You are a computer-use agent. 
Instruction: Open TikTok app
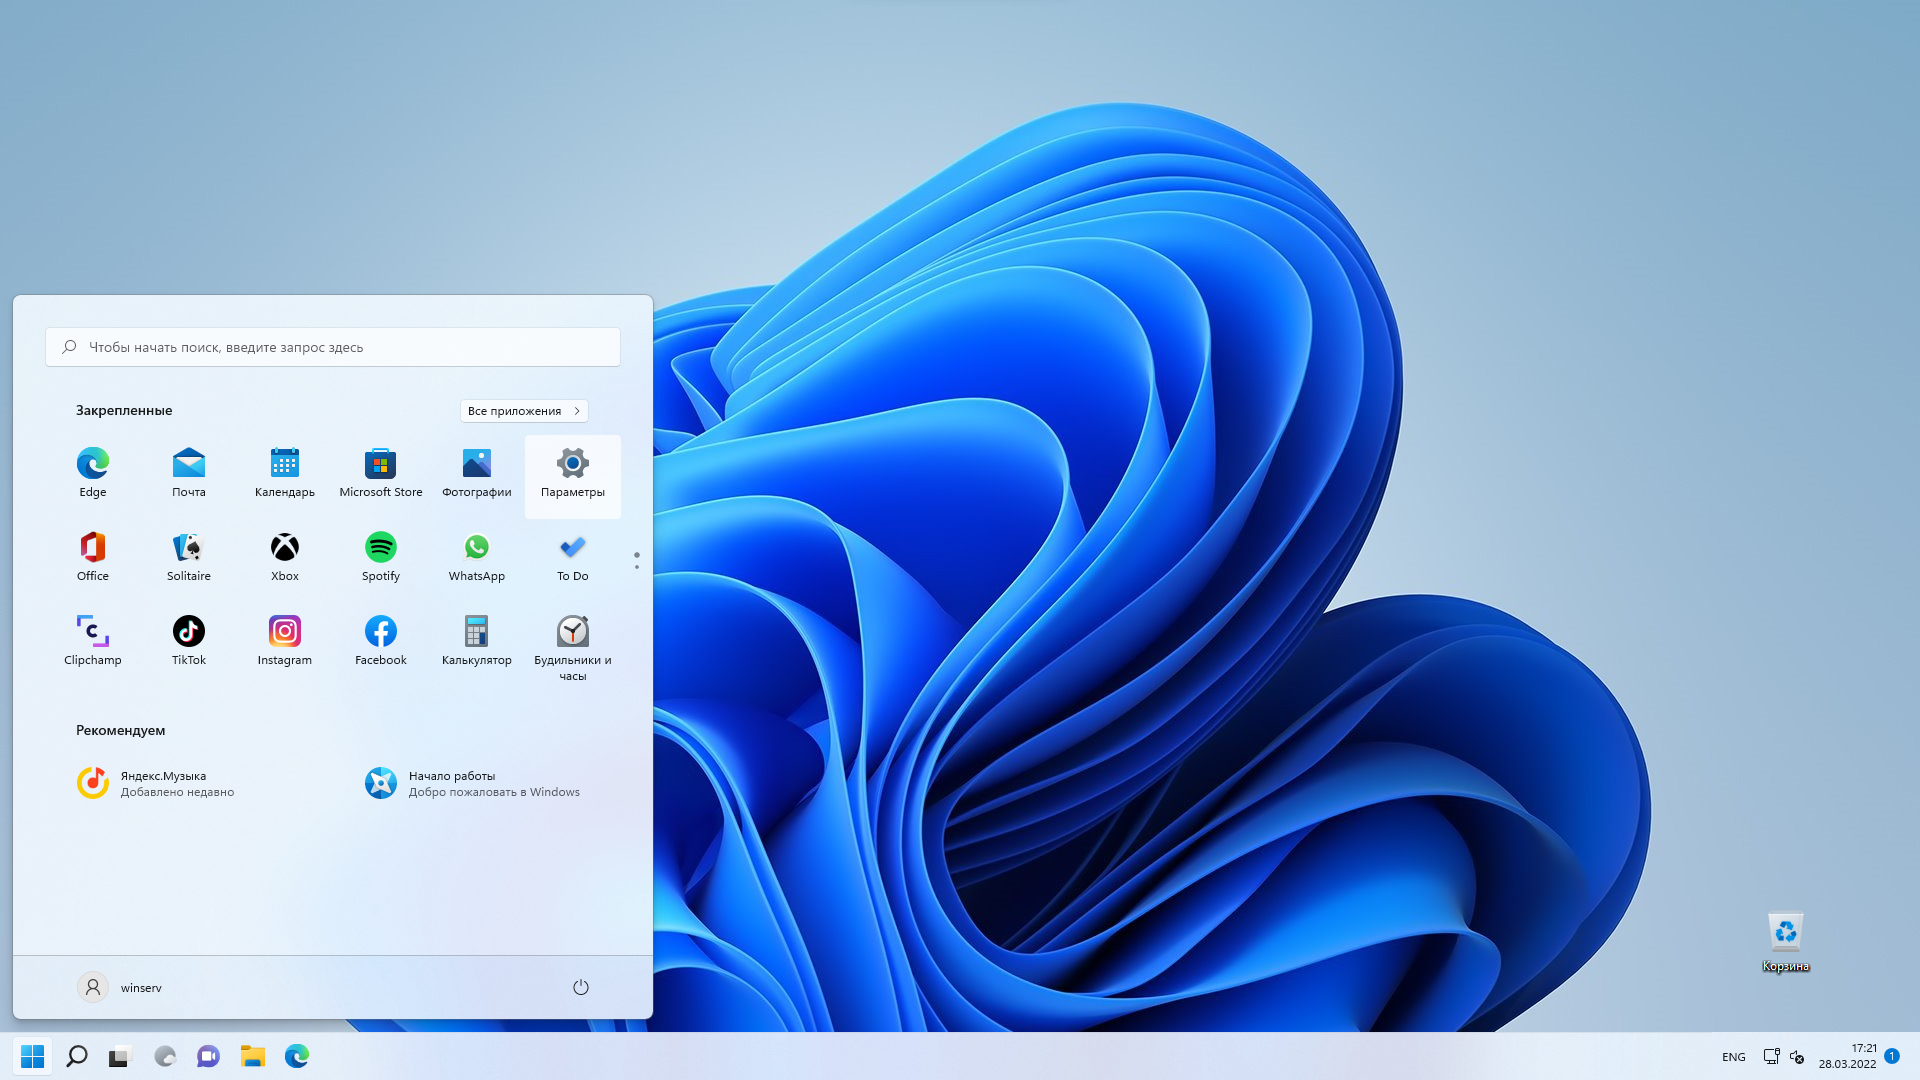[189, 630]
